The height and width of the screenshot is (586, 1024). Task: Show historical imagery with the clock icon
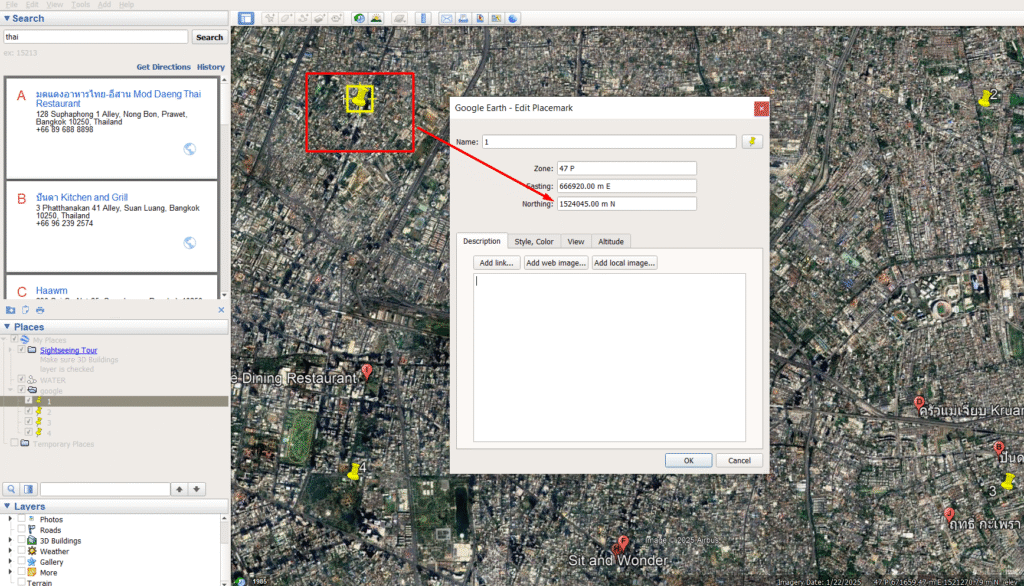(x=359, y=18)
